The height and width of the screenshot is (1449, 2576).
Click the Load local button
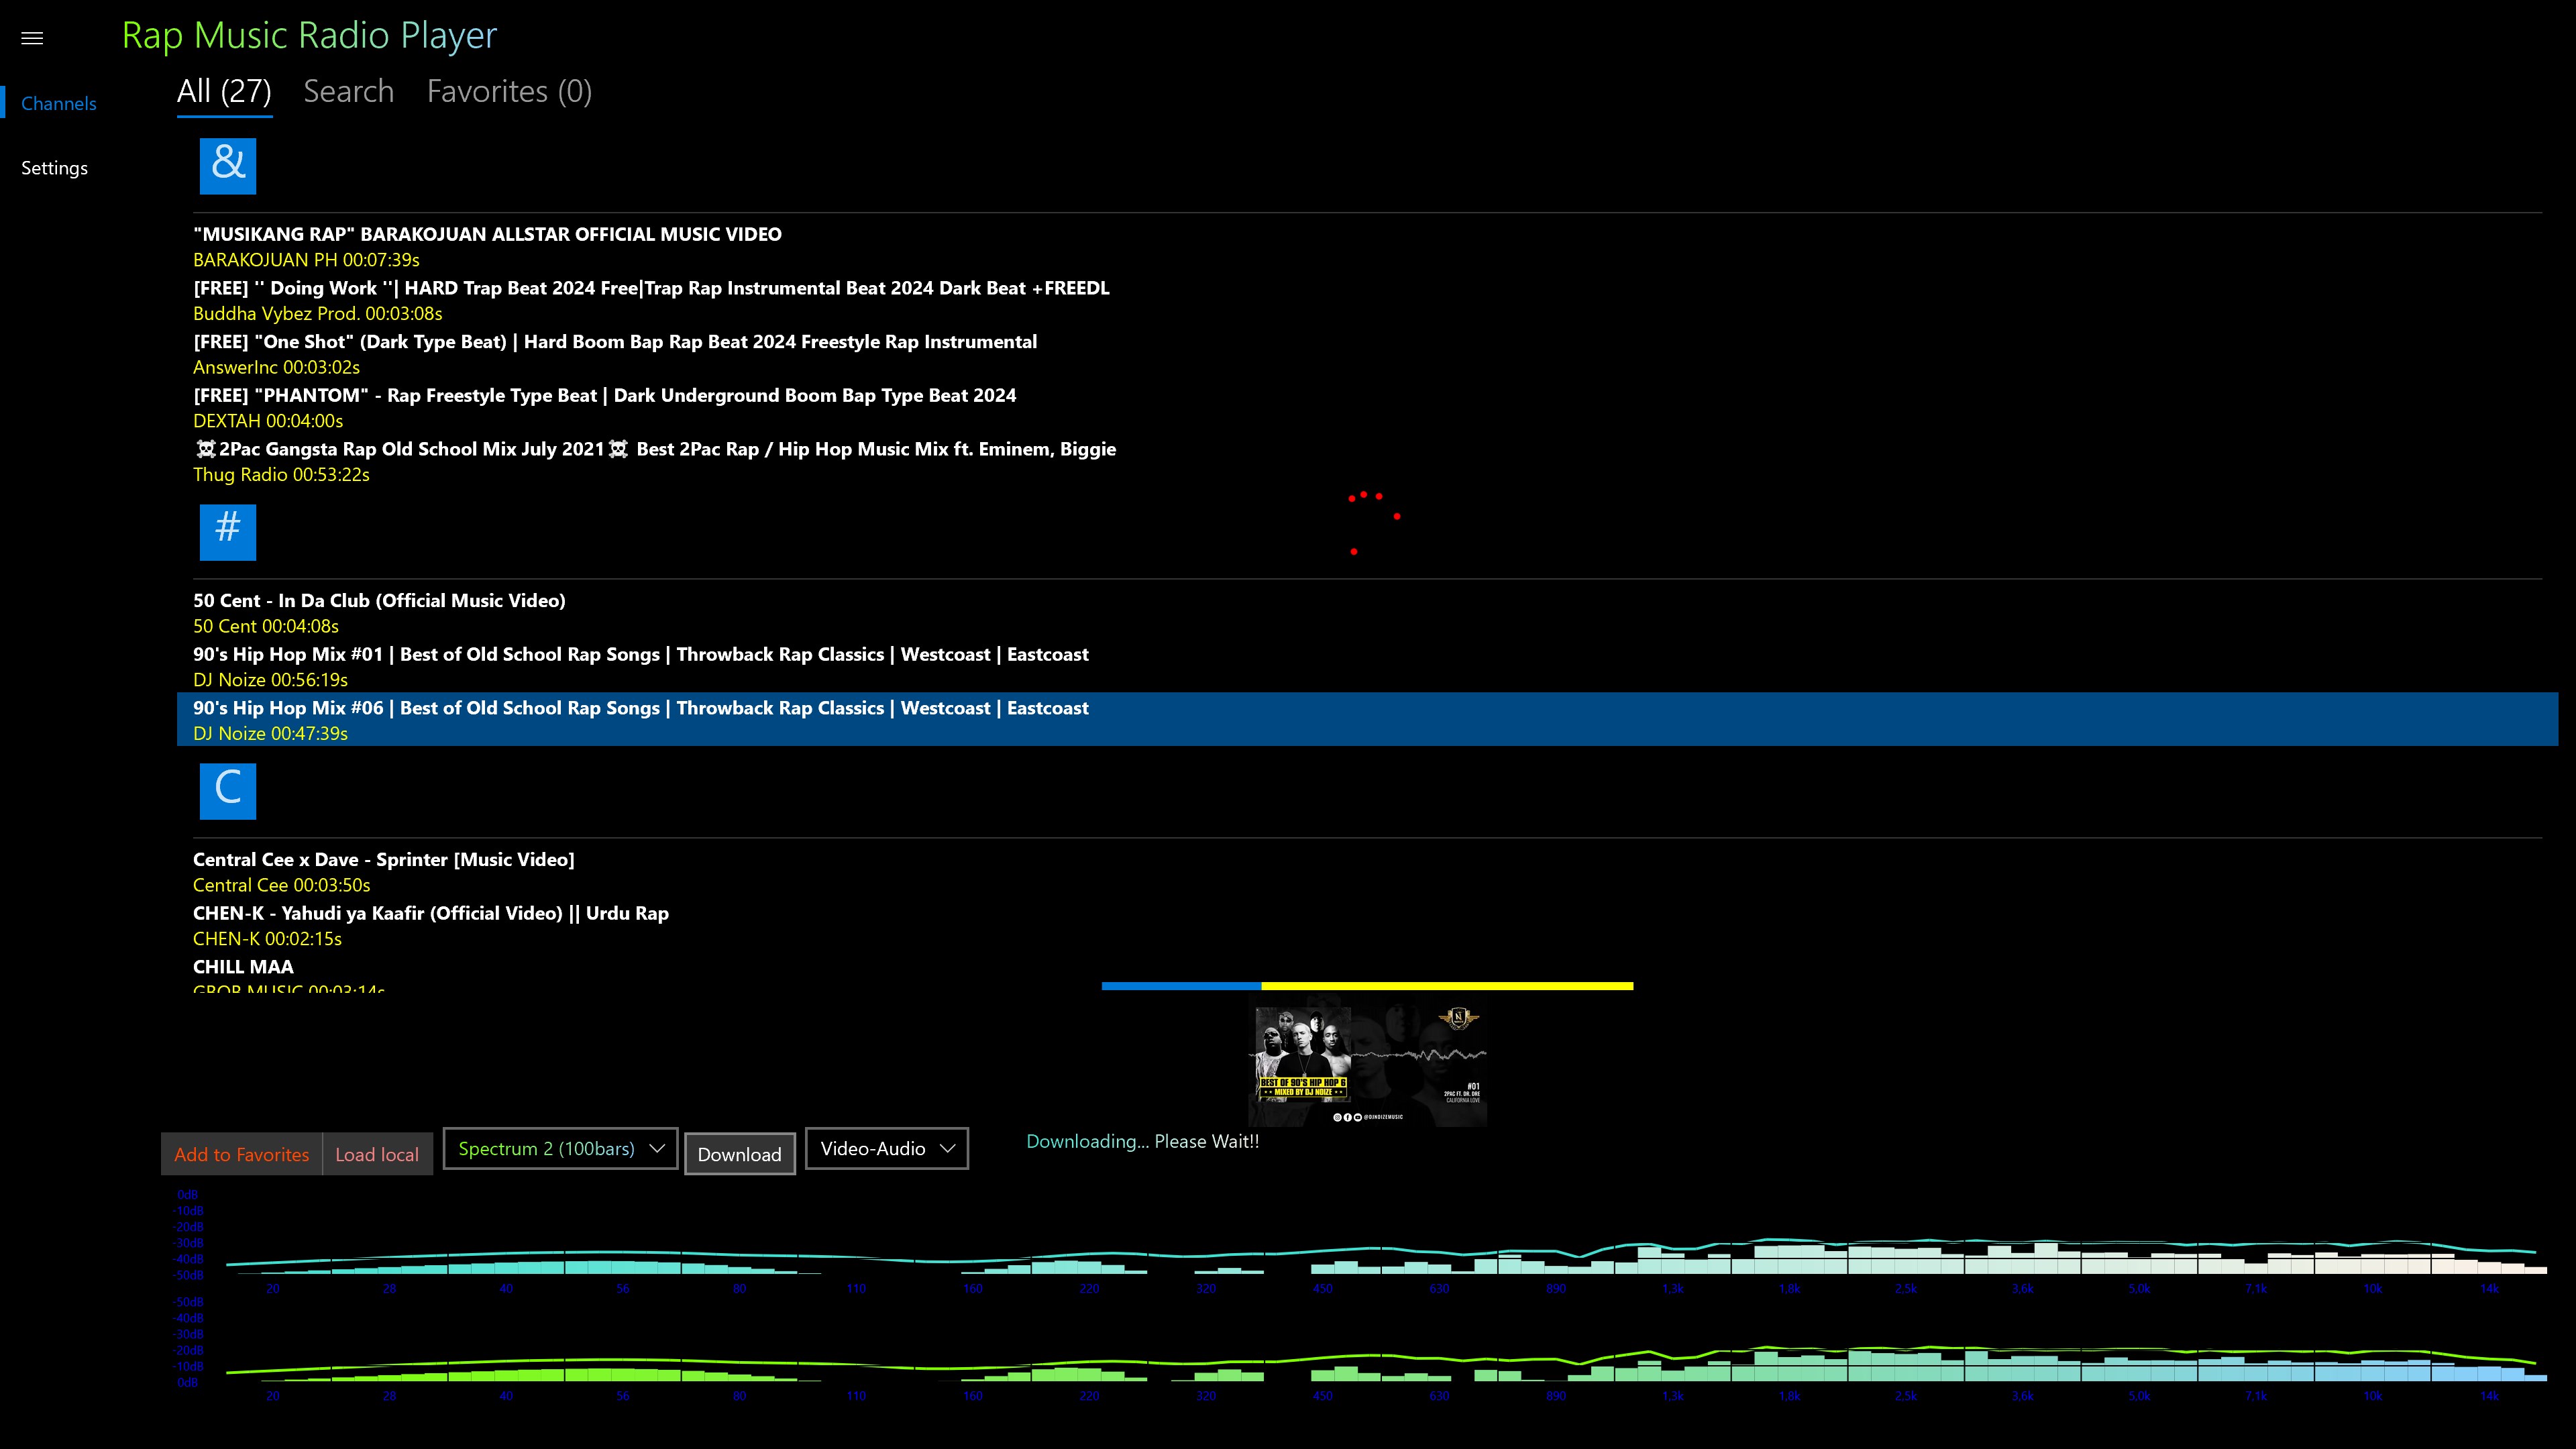point(377,1154)
